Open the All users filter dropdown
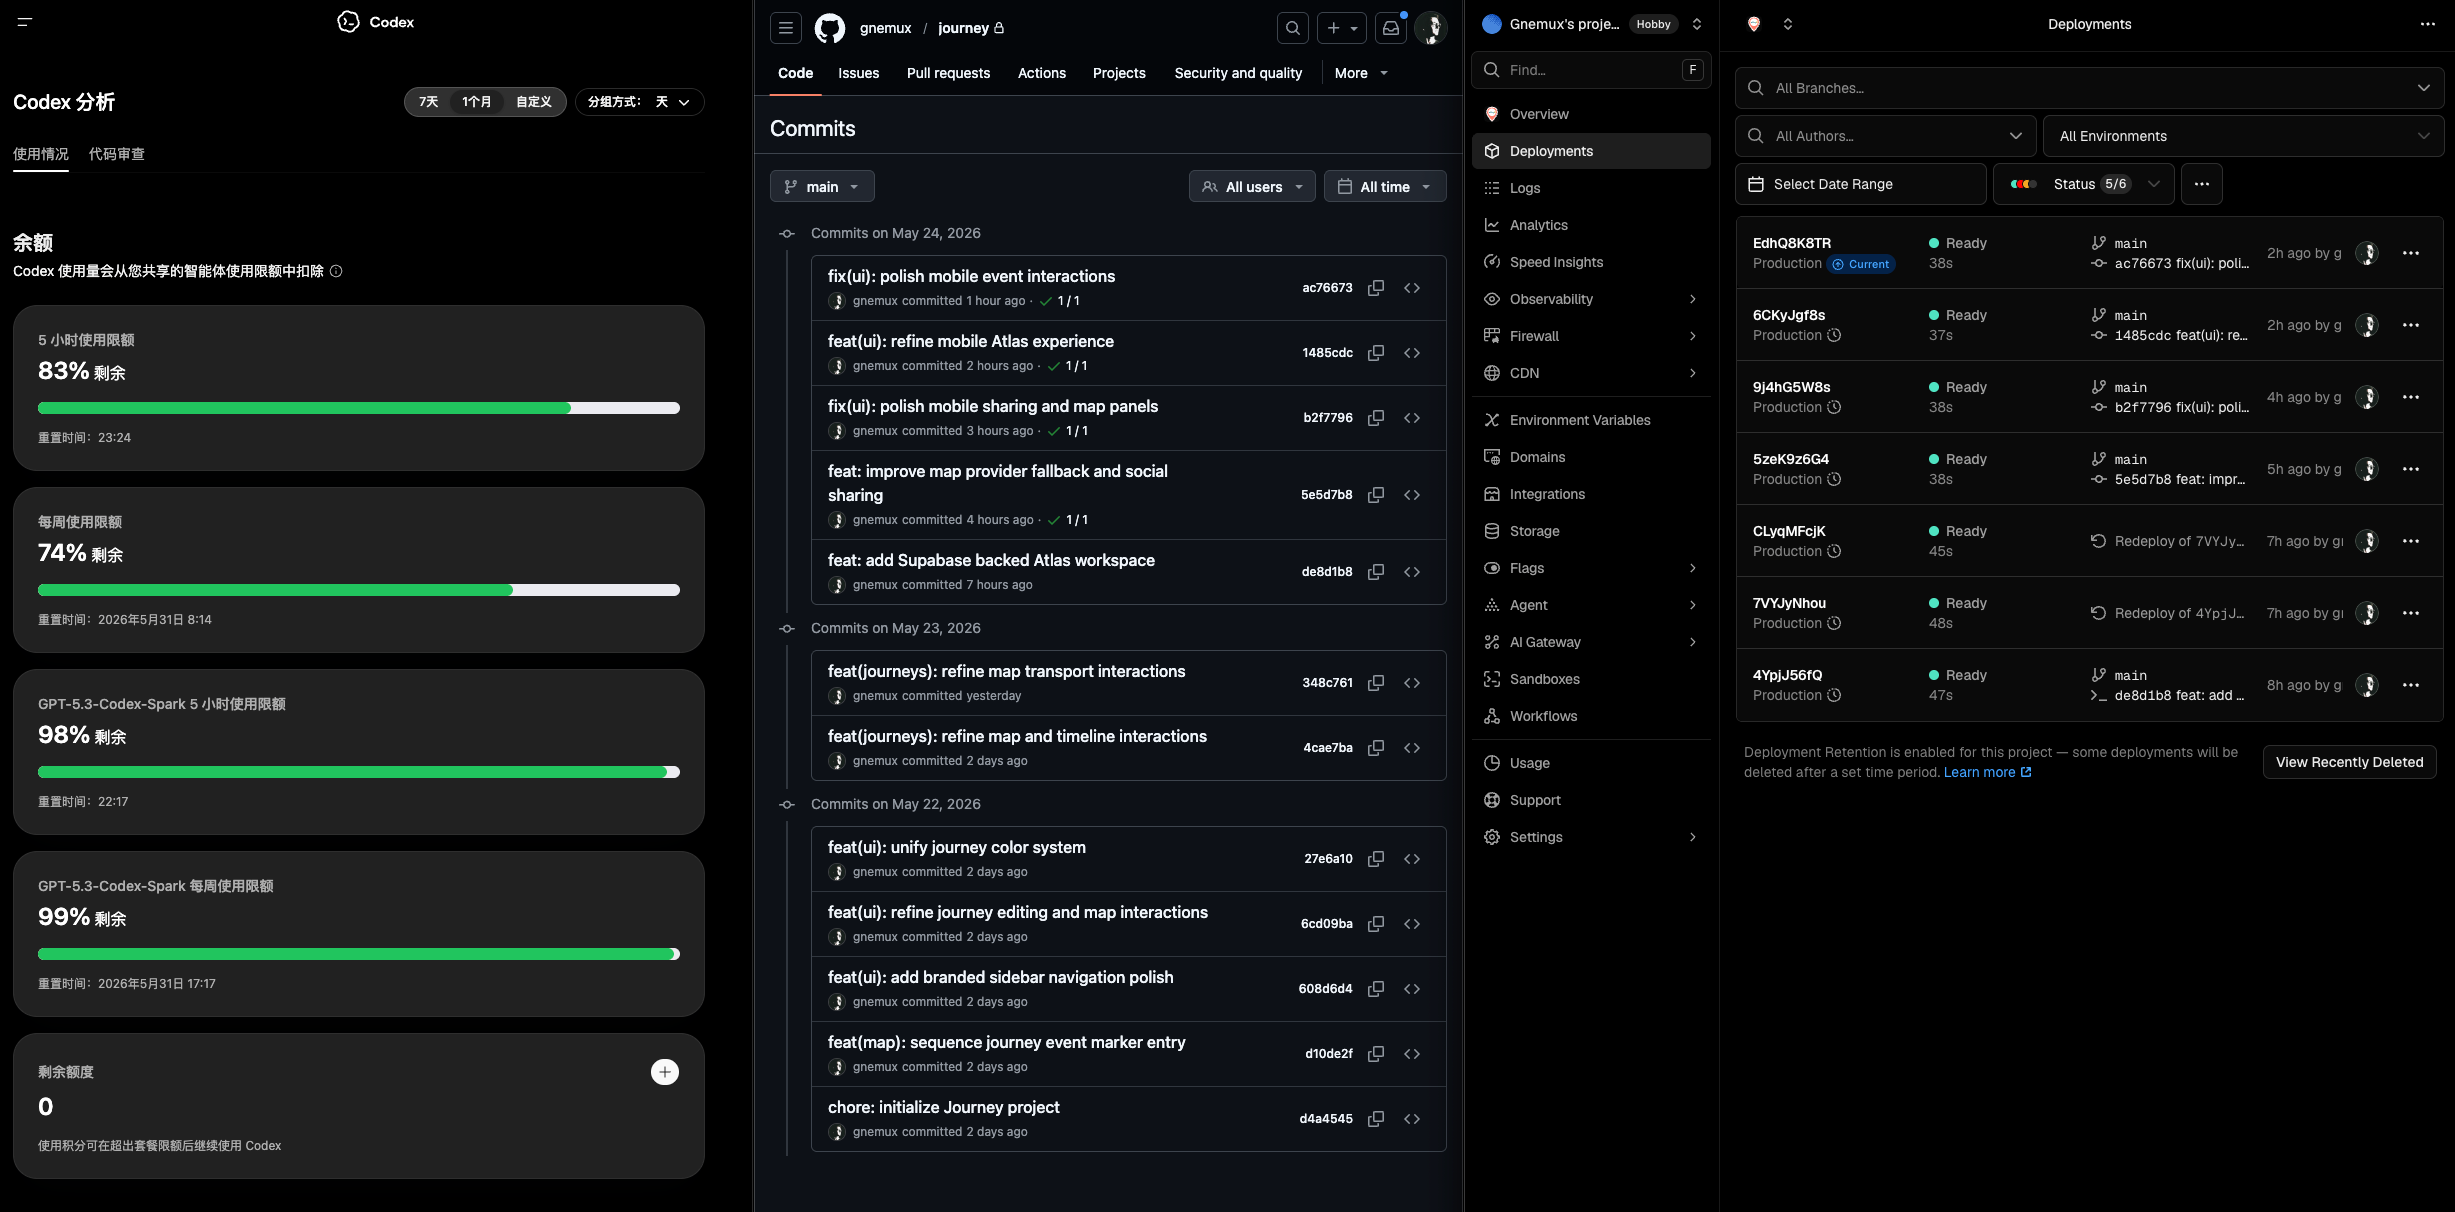Image resolution: width=2455 pixels, height=1212 pixels. pos(1252,187)
